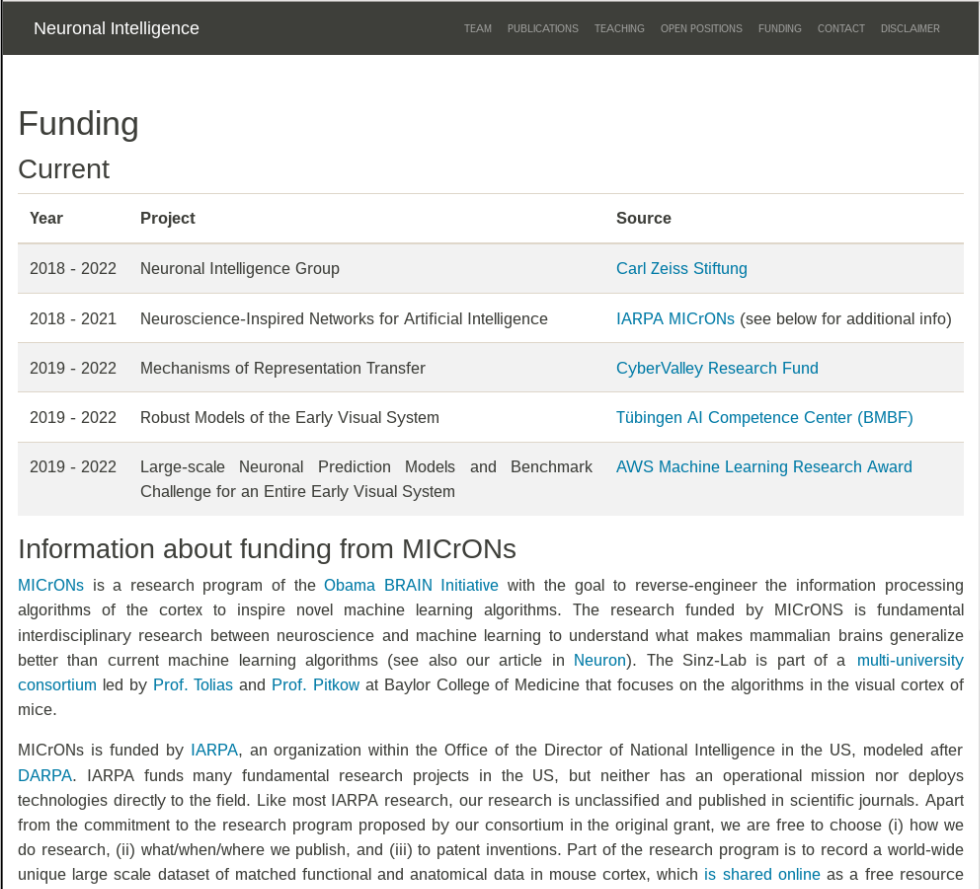Open the Prof. Pitkow link

[x=315, y=685]
